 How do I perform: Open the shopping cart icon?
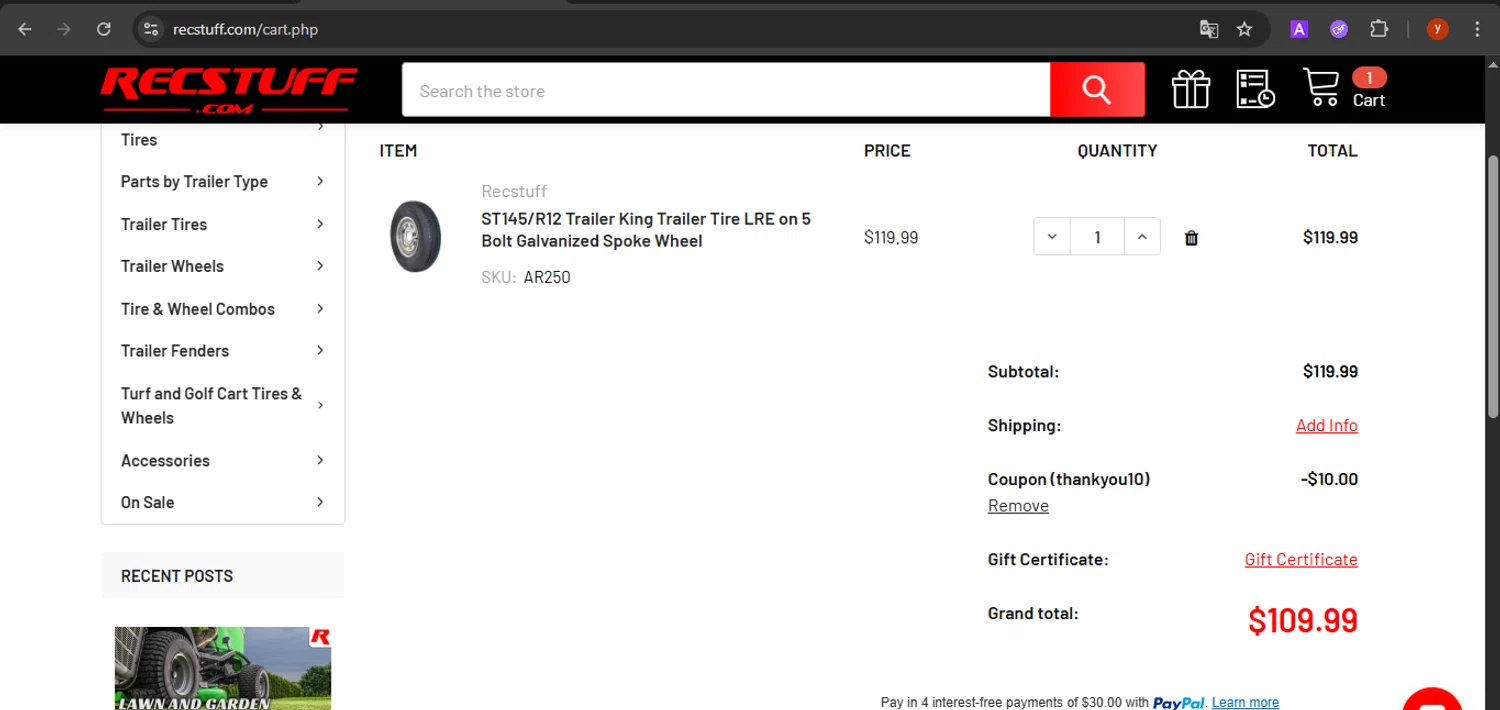[x=1321, y=88]
